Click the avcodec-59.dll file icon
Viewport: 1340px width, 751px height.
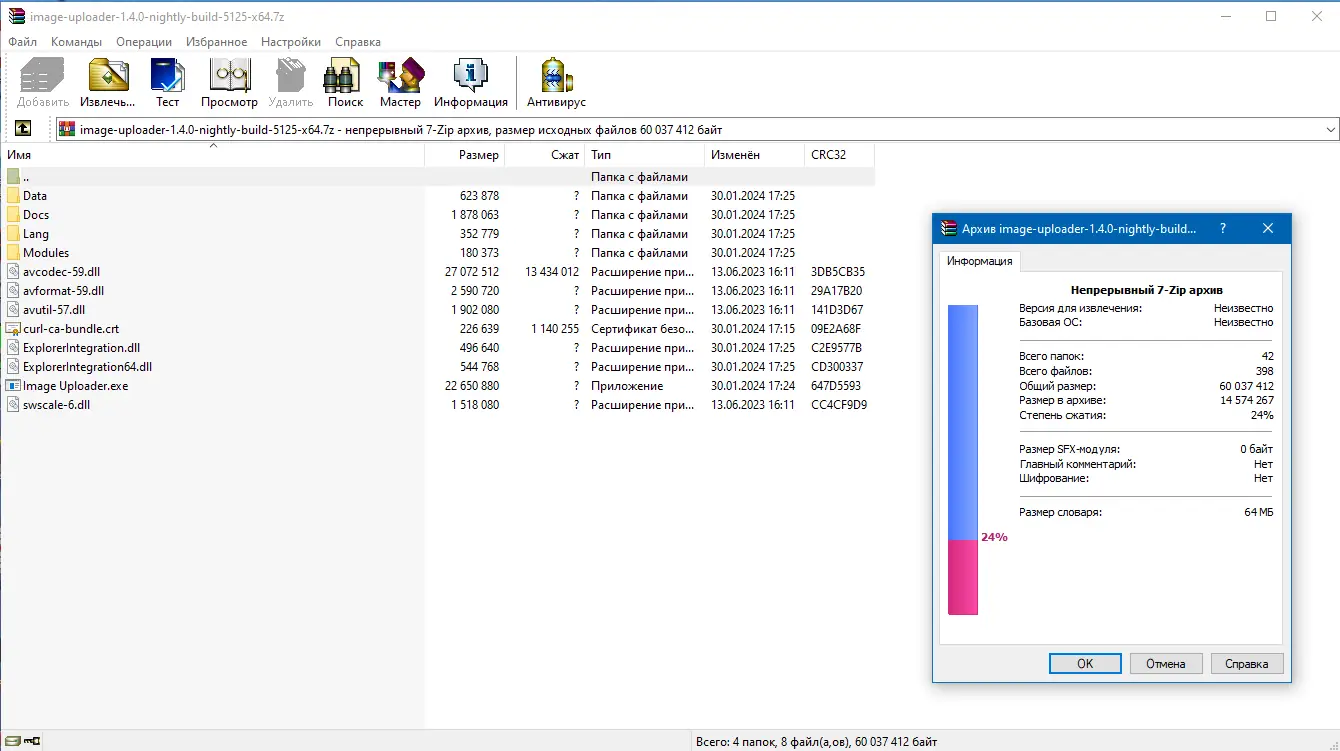click(13, 272)
